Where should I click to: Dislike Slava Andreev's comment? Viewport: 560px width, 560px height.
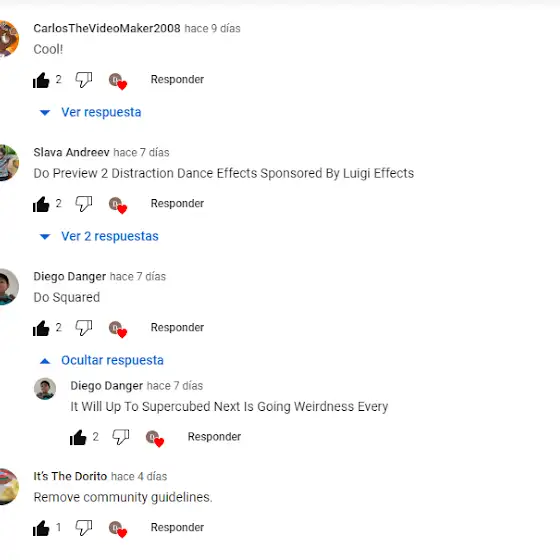[x=84, y=204]
